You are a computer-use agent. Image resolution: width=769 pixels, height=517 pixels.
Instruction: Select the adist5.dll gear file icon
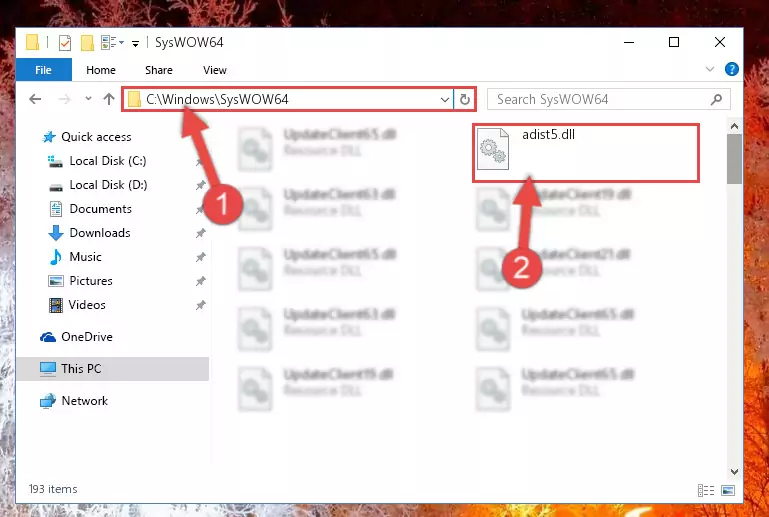click(x=492, y=149)
